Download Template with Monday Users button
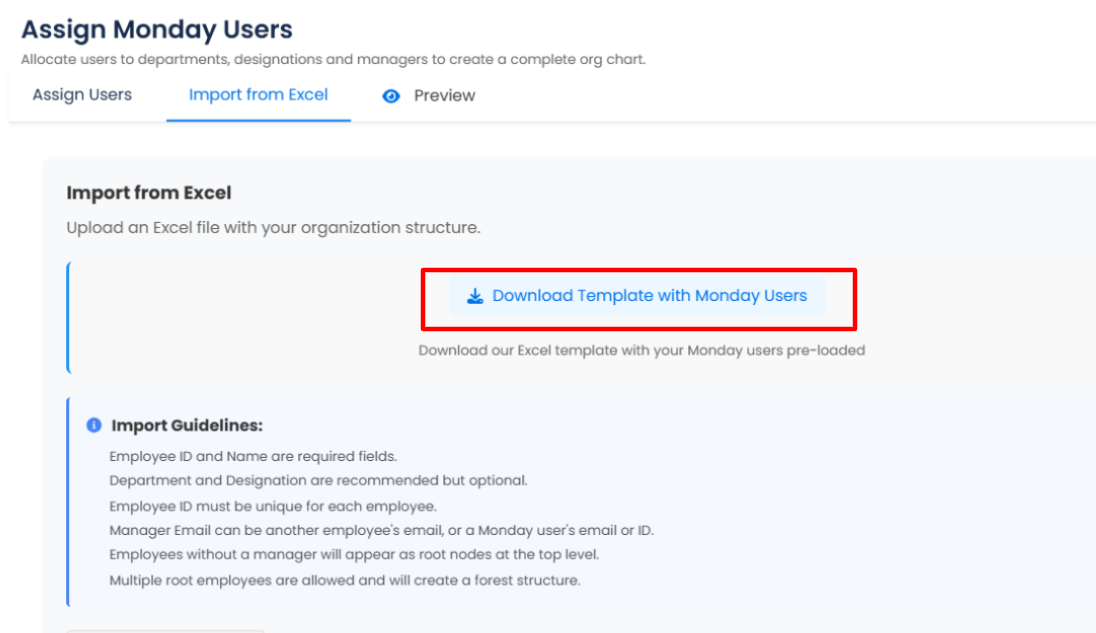Image resolution: width=1096 pixels, height=633 pixels. tap(637, 296)
